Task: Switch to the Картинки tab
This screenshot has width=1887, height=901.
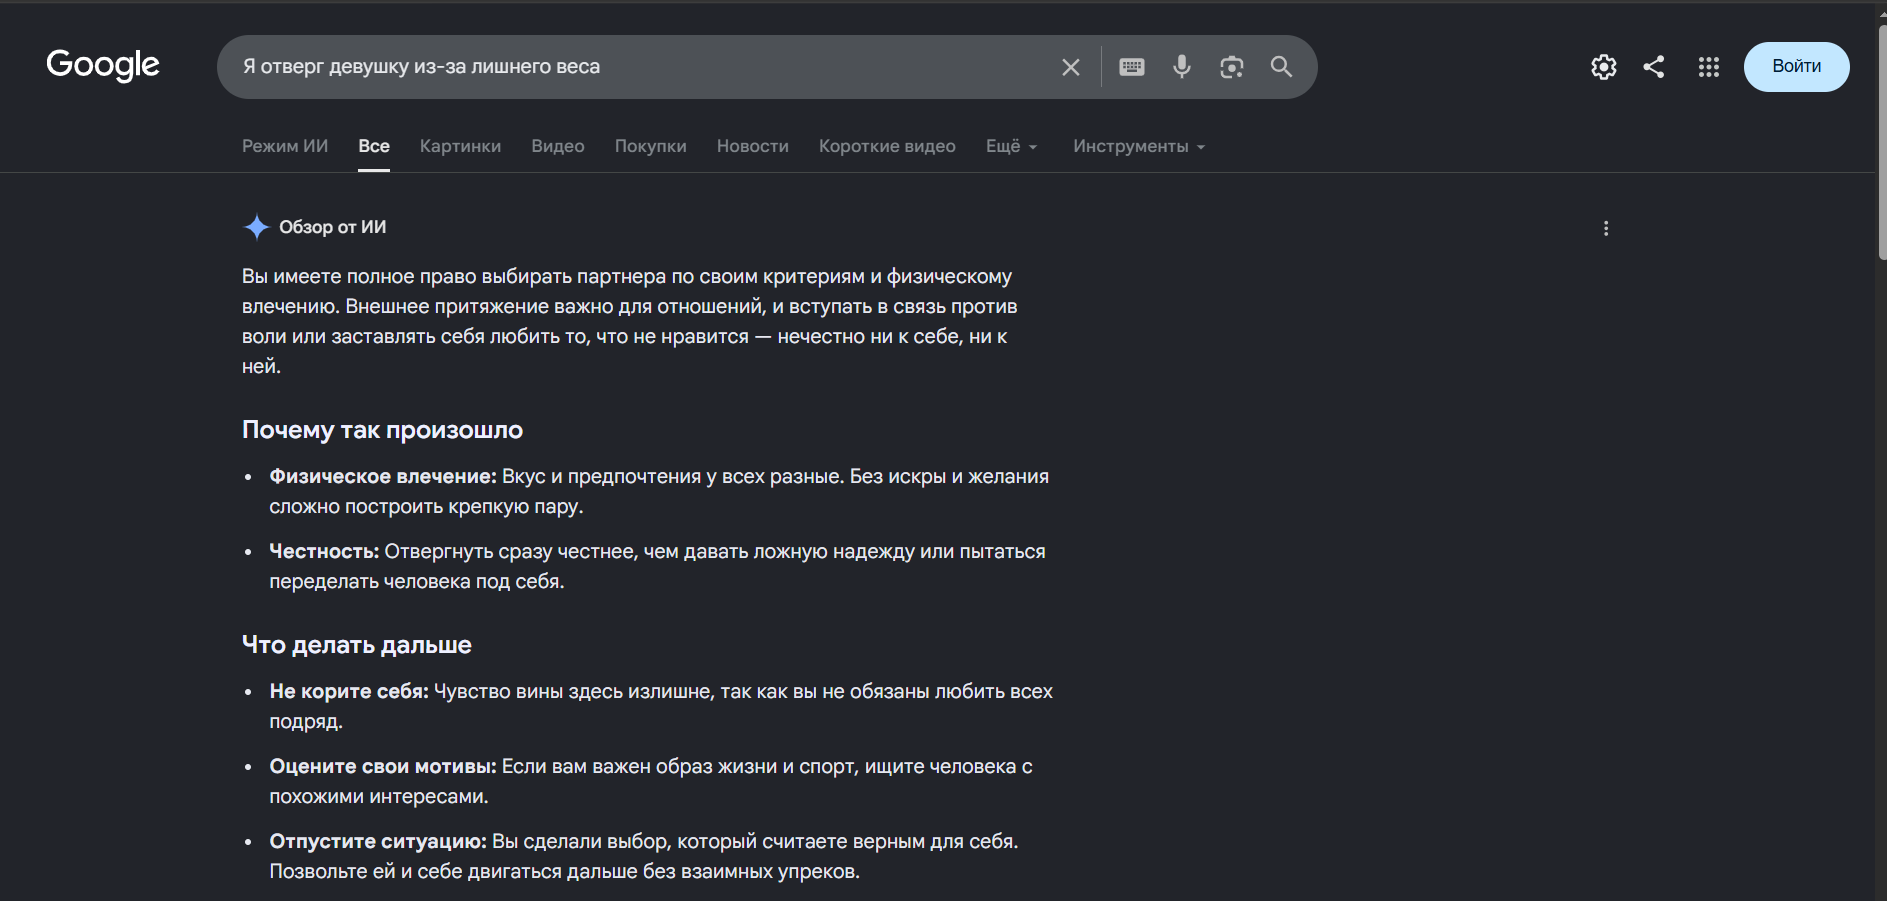Action: [x=460, y=146]
